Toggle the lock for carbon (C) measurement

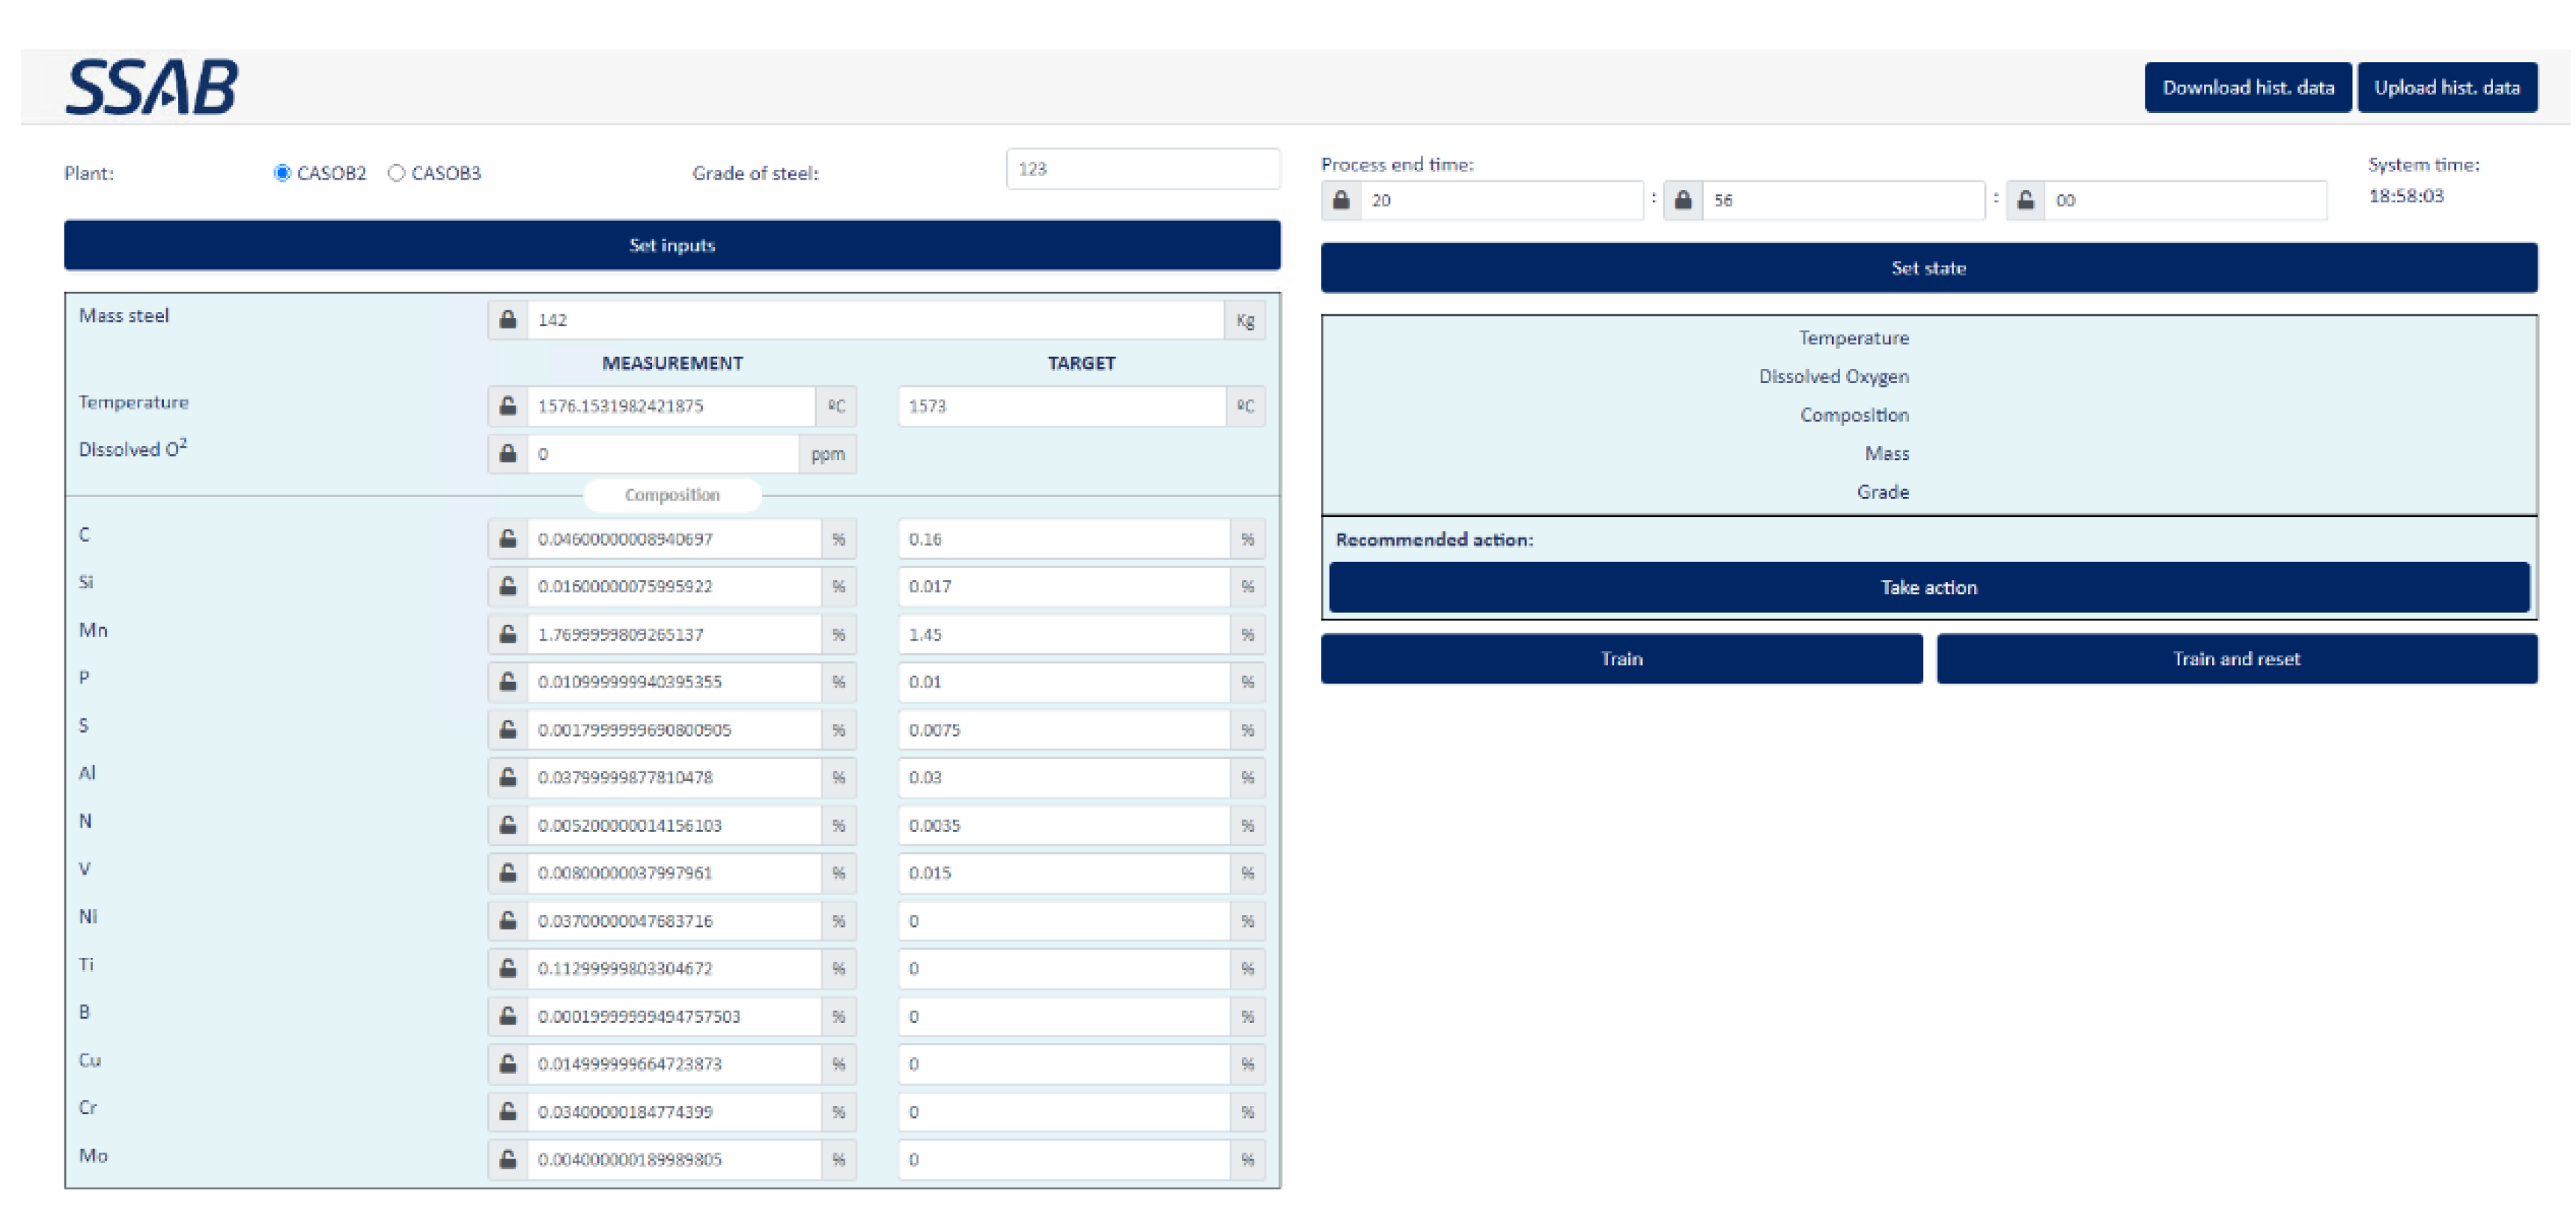point(508,539)
